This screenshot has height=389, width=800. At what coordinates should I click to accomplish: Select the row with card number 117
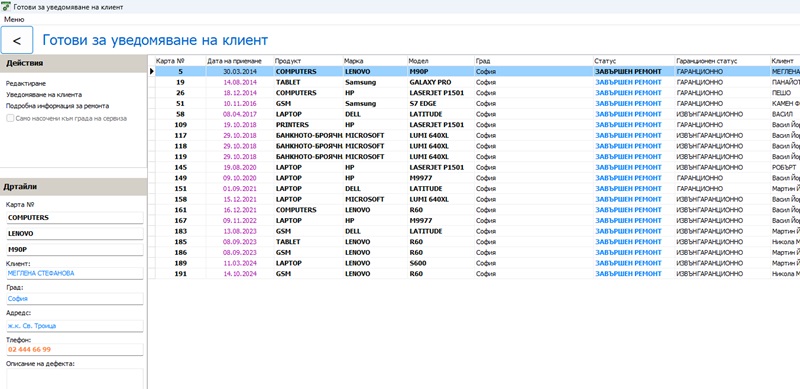point(474,135)
